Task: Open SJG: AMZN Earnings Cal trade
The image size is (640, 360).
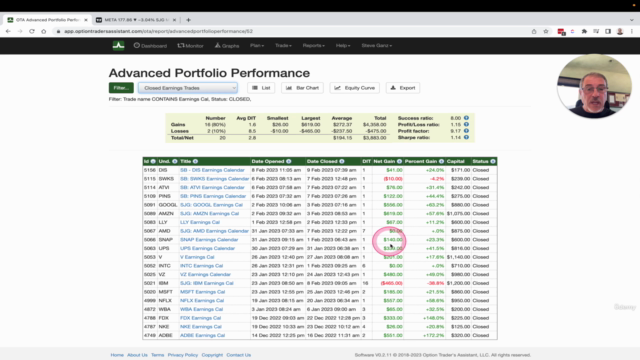Action: pyautogui.click(x=209, y=213)
